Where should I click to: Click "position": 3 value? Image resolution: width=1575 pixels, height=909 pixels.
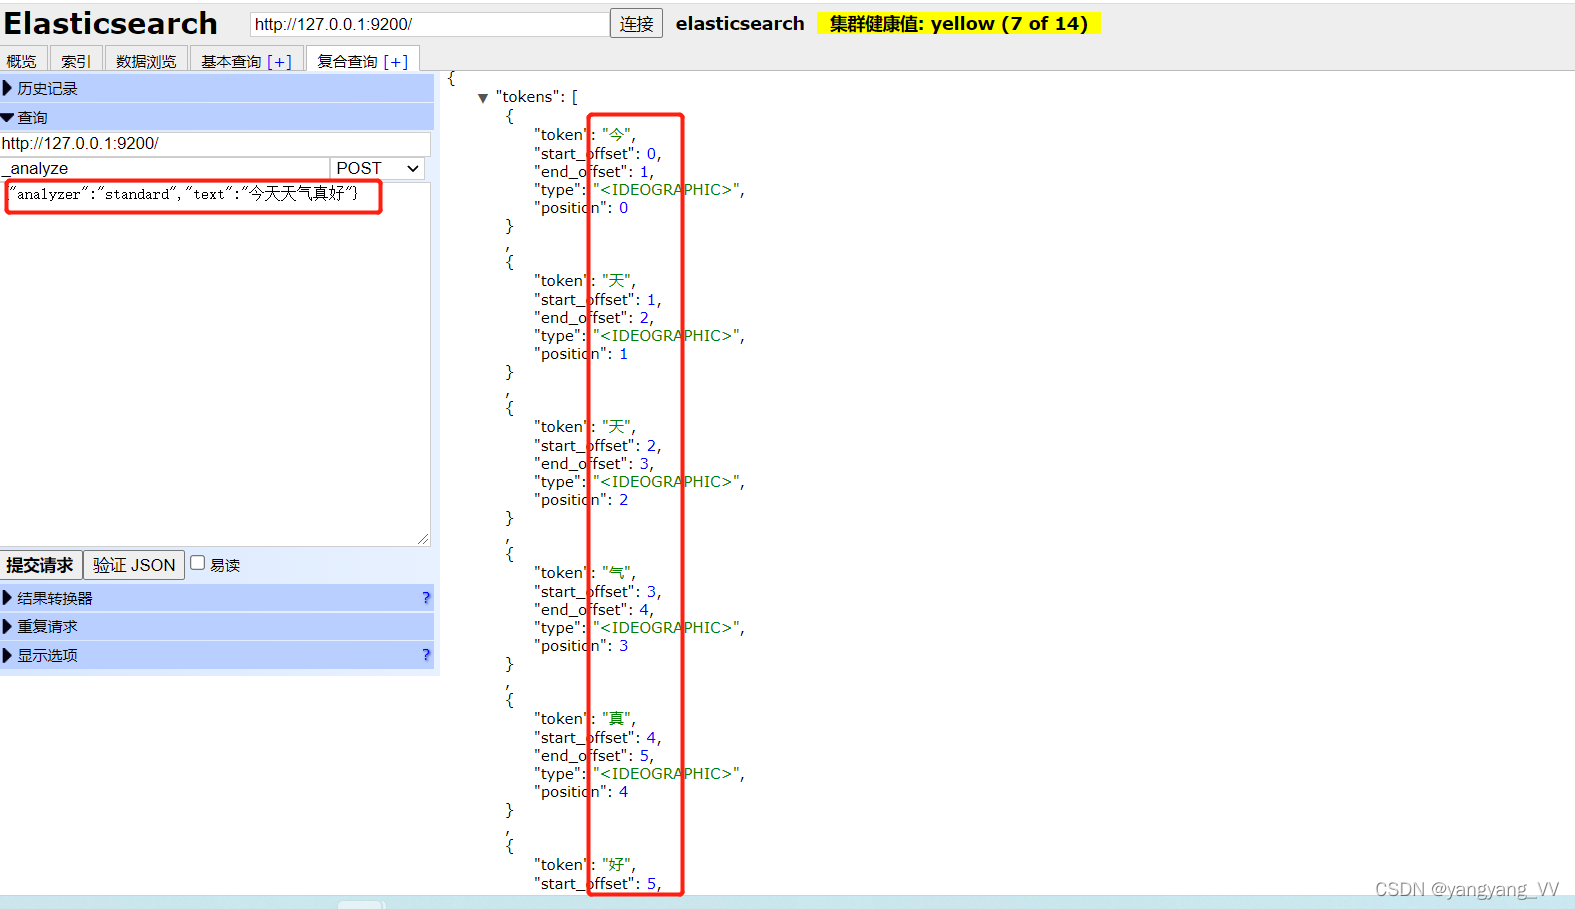pos(623,646)
